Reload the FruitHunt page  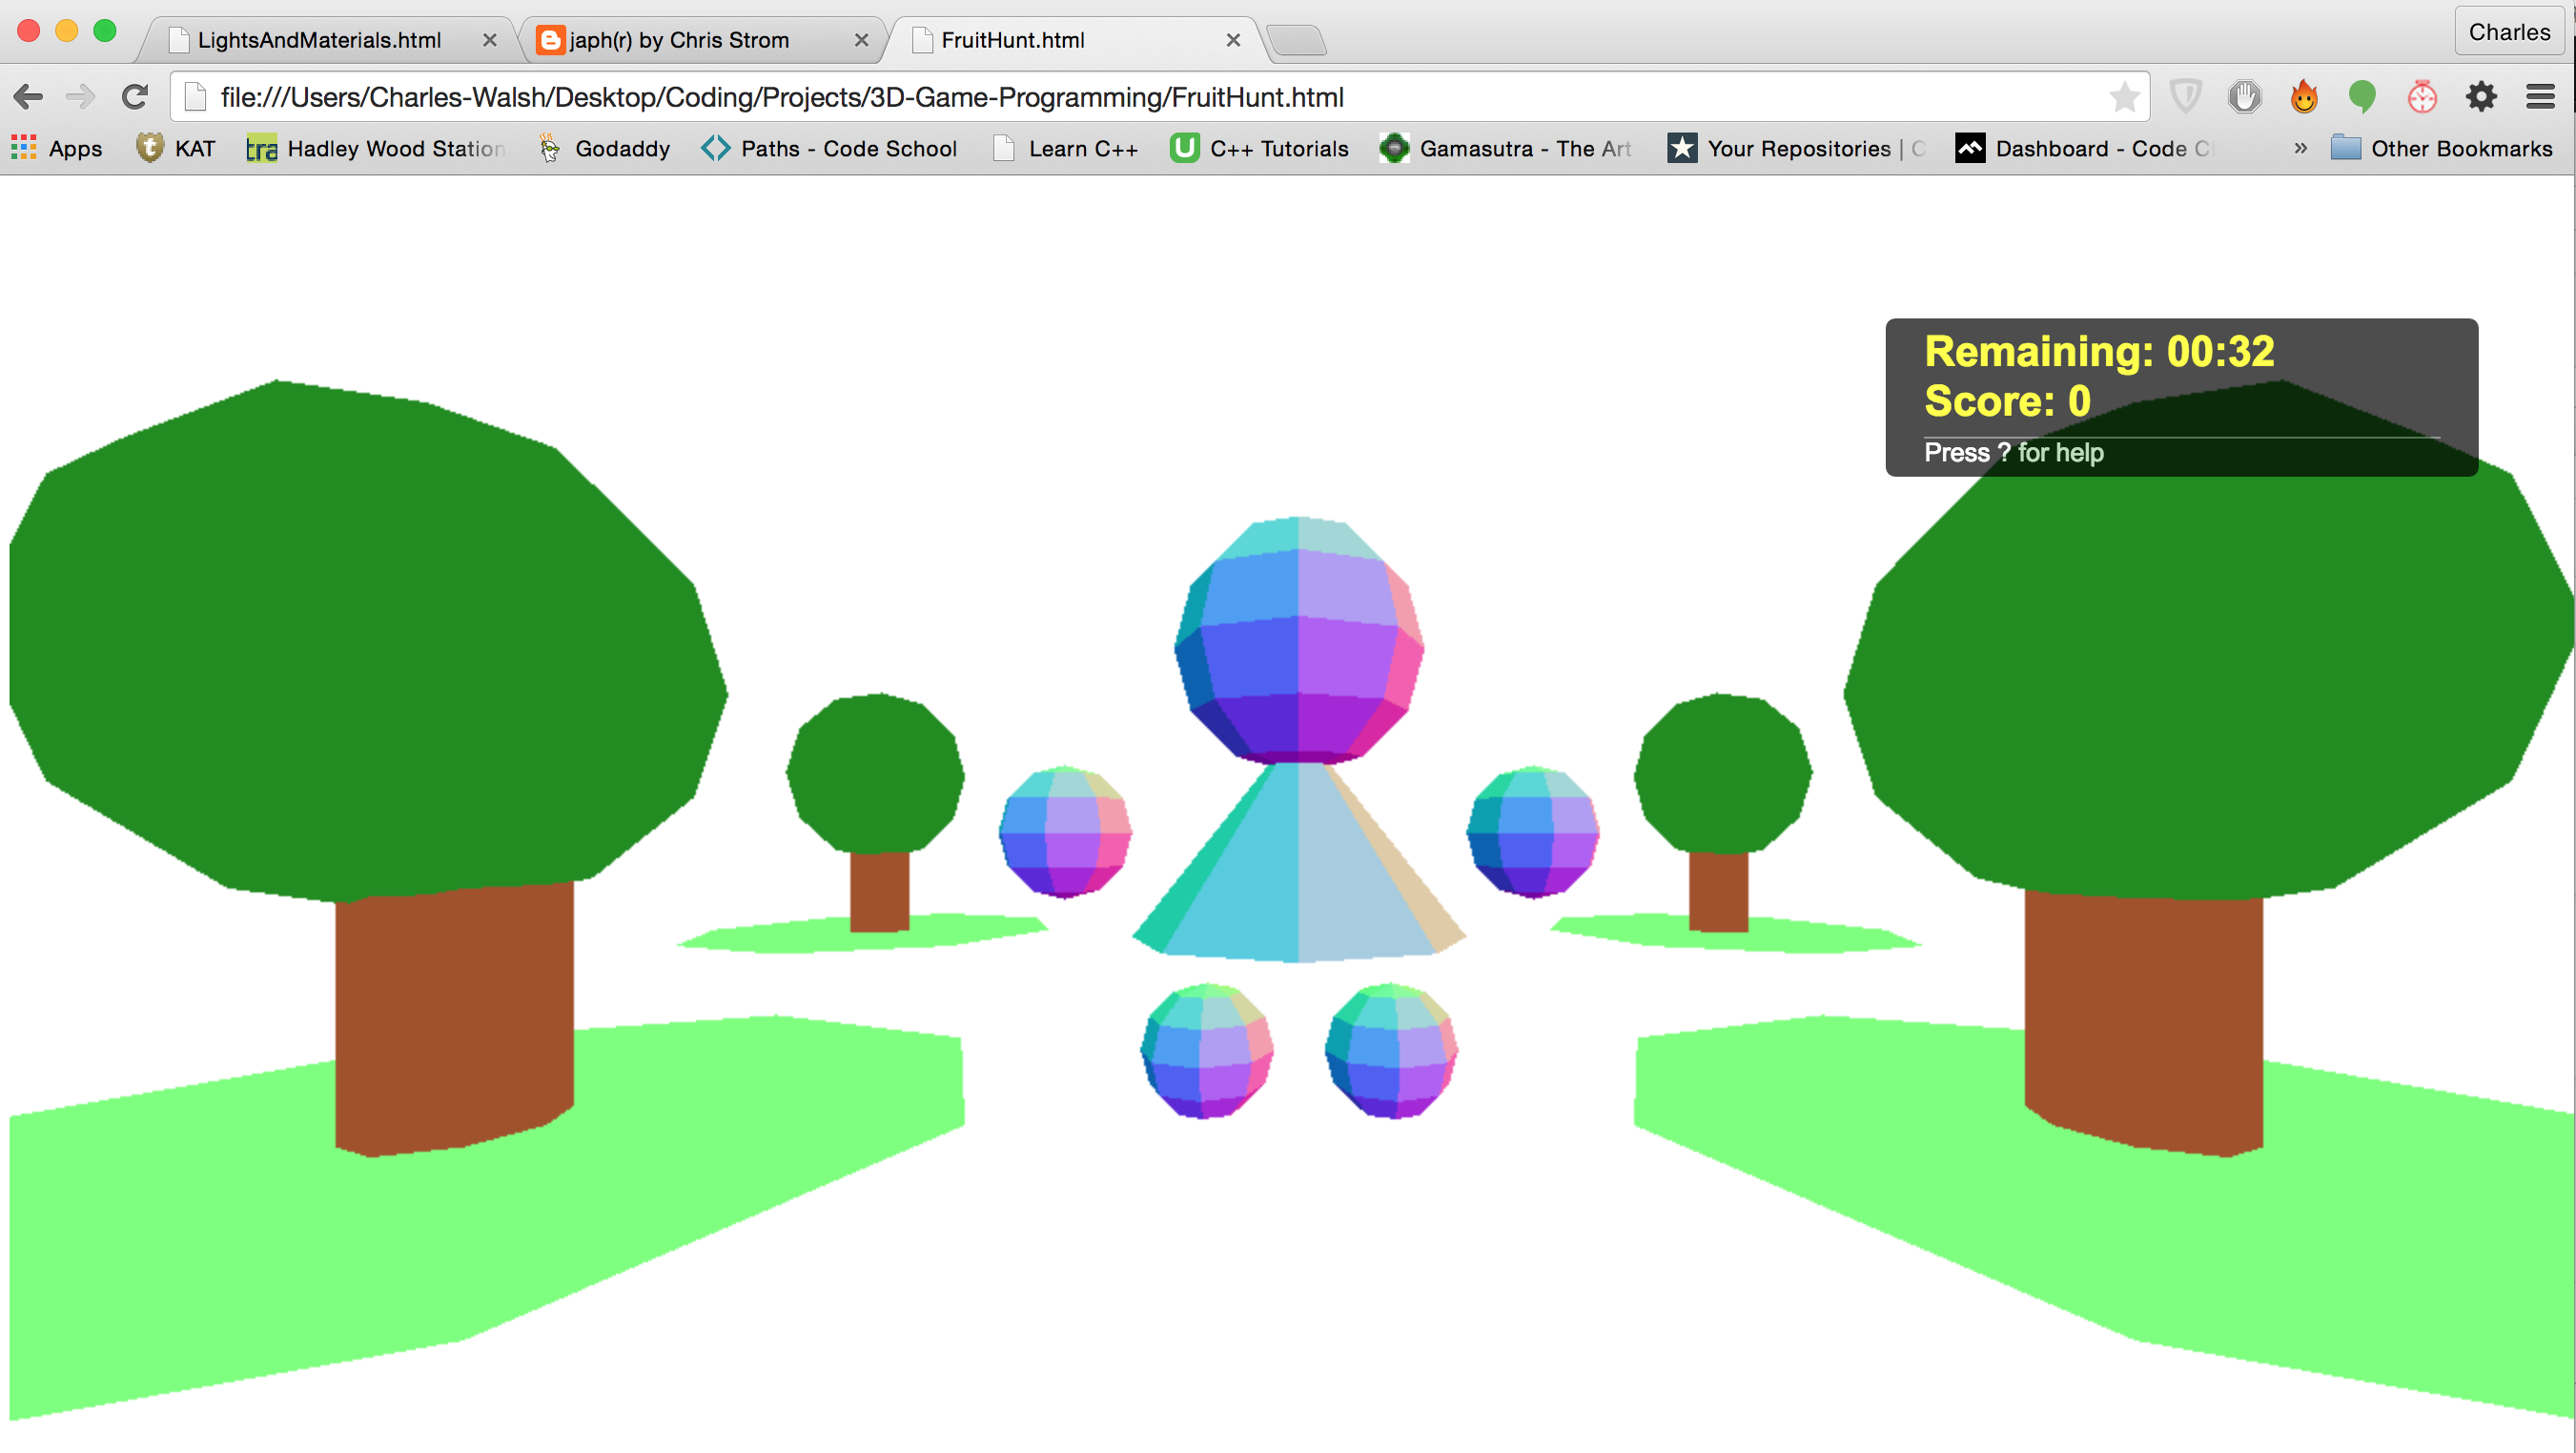(x=135, y=97)
